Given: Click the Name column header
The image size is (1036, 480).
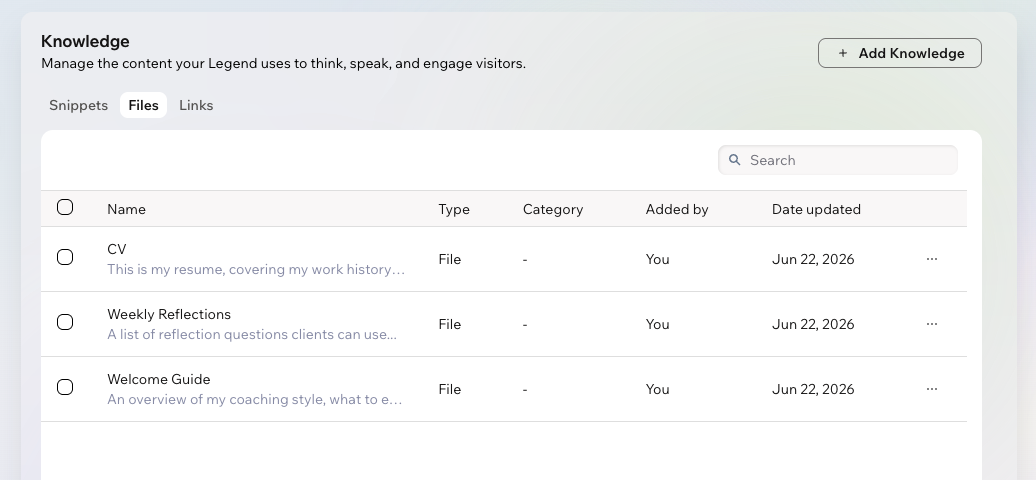Looking at the screenshot, I should tap(126, 209).
